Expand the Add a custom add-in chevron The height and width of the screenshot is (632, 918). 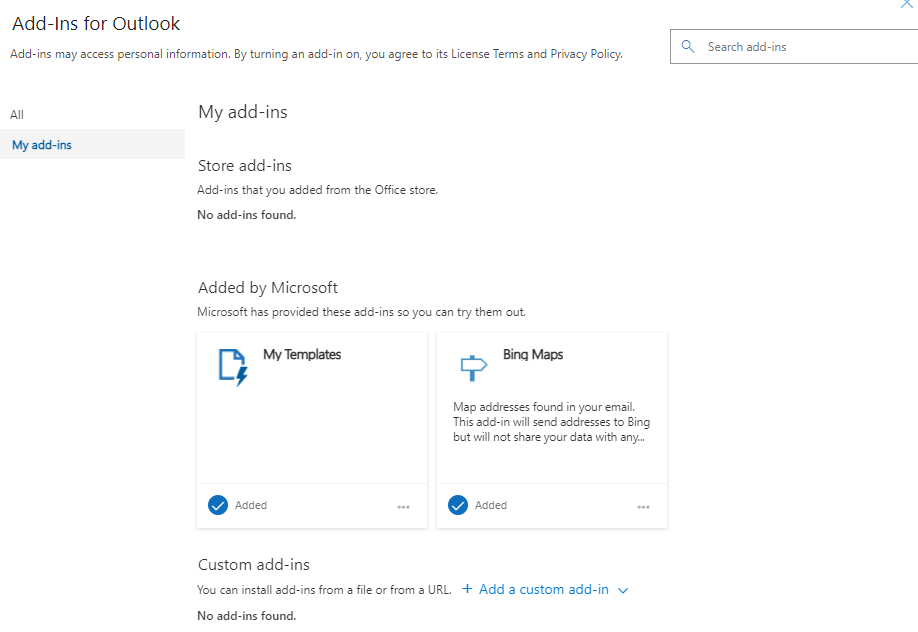point(623,590)
